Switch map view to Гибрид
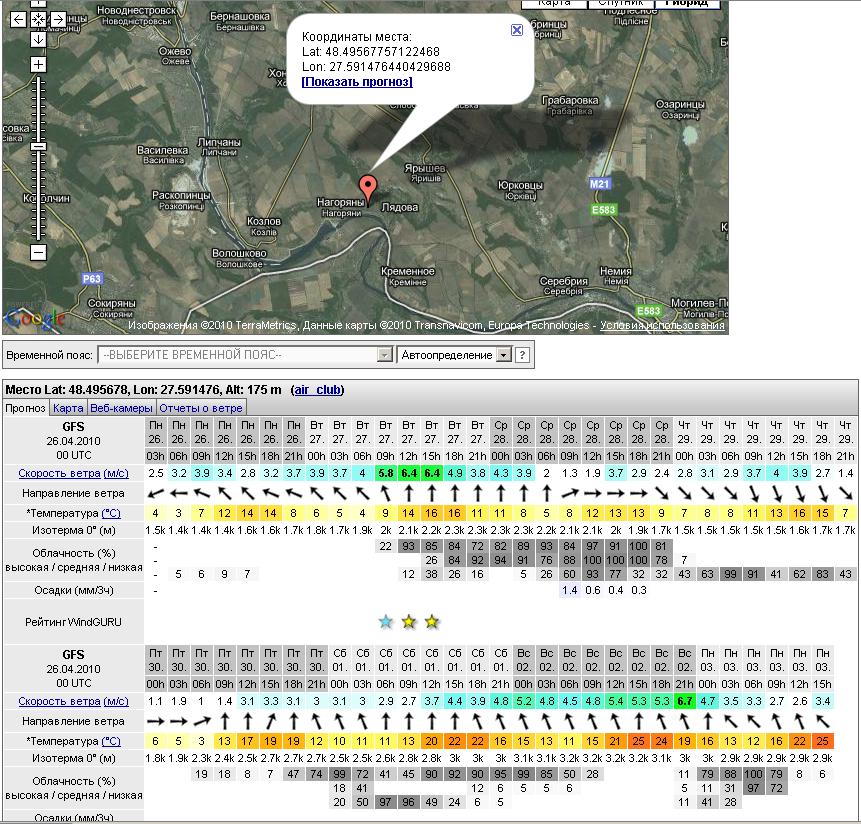Viewport: 861px width, 824px height. 687,4
